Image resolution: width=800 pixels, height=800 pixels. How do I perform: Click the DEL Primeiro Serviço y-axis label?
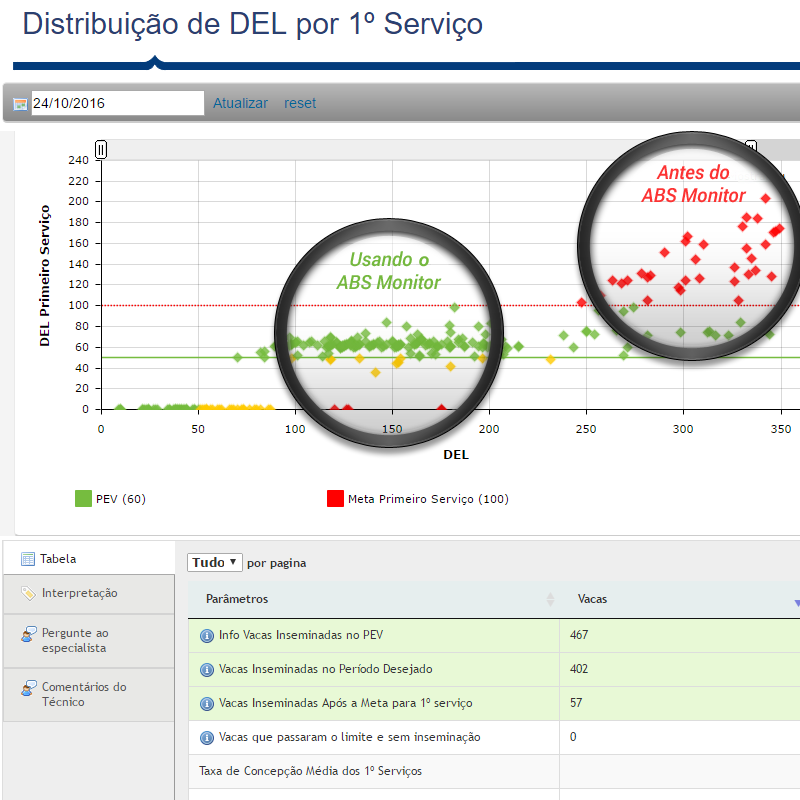[x=45, y=276]
